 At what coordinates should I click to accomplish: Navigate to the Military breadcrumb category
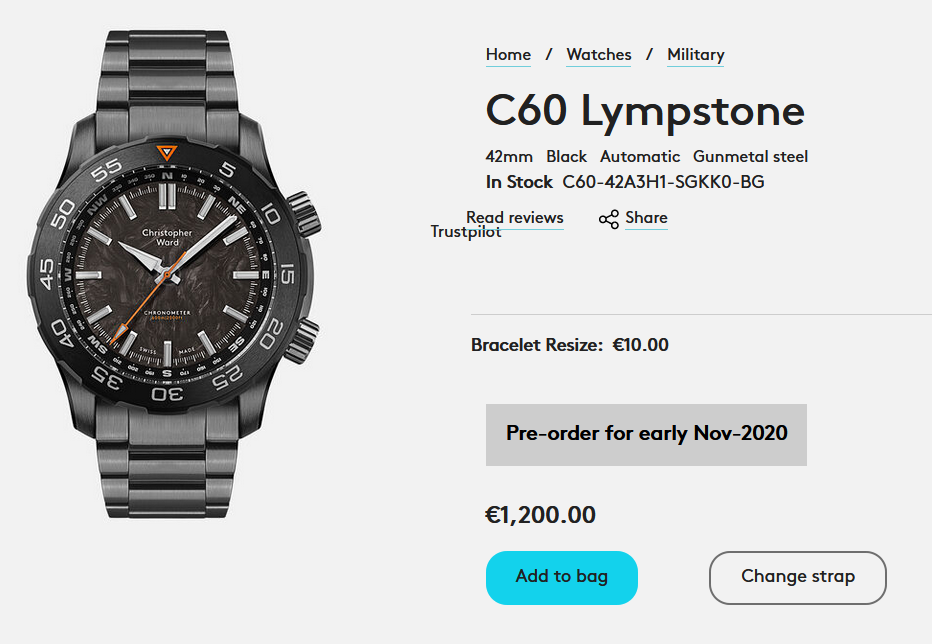[696, 55]
